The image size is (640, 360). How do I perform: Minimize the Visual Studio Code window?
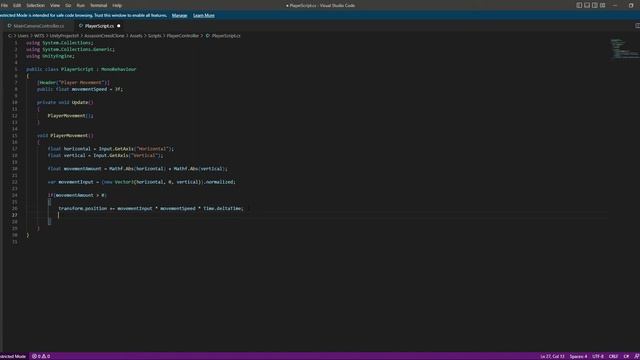[615, 5]
